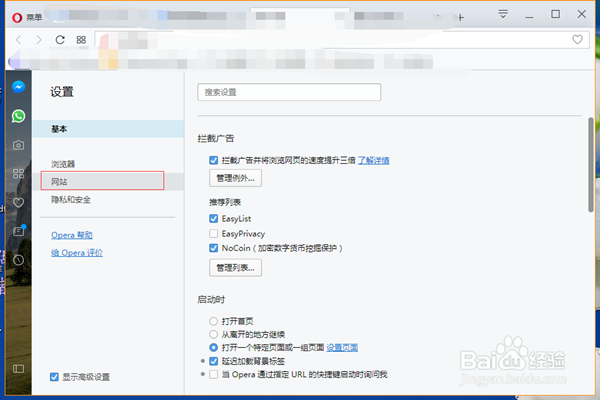Click the settings page vertical scrollbar
This screenshot has width=600, height=400.
(591, 165)
